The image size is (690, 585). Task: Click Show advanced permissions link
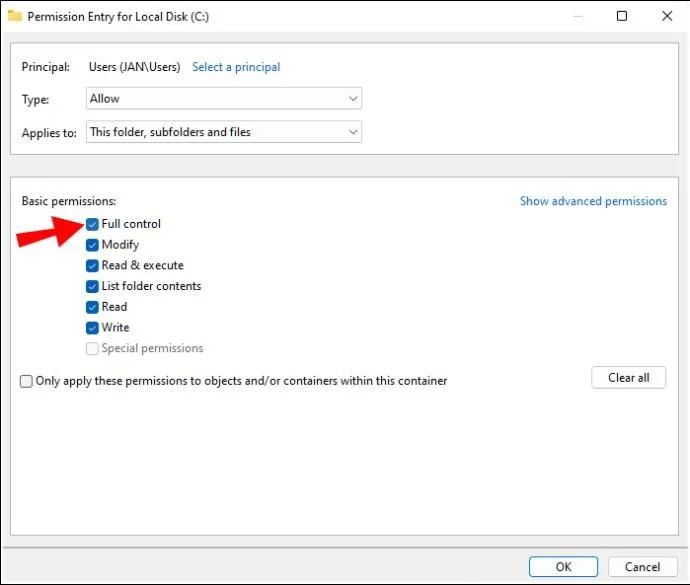point(593,201)
